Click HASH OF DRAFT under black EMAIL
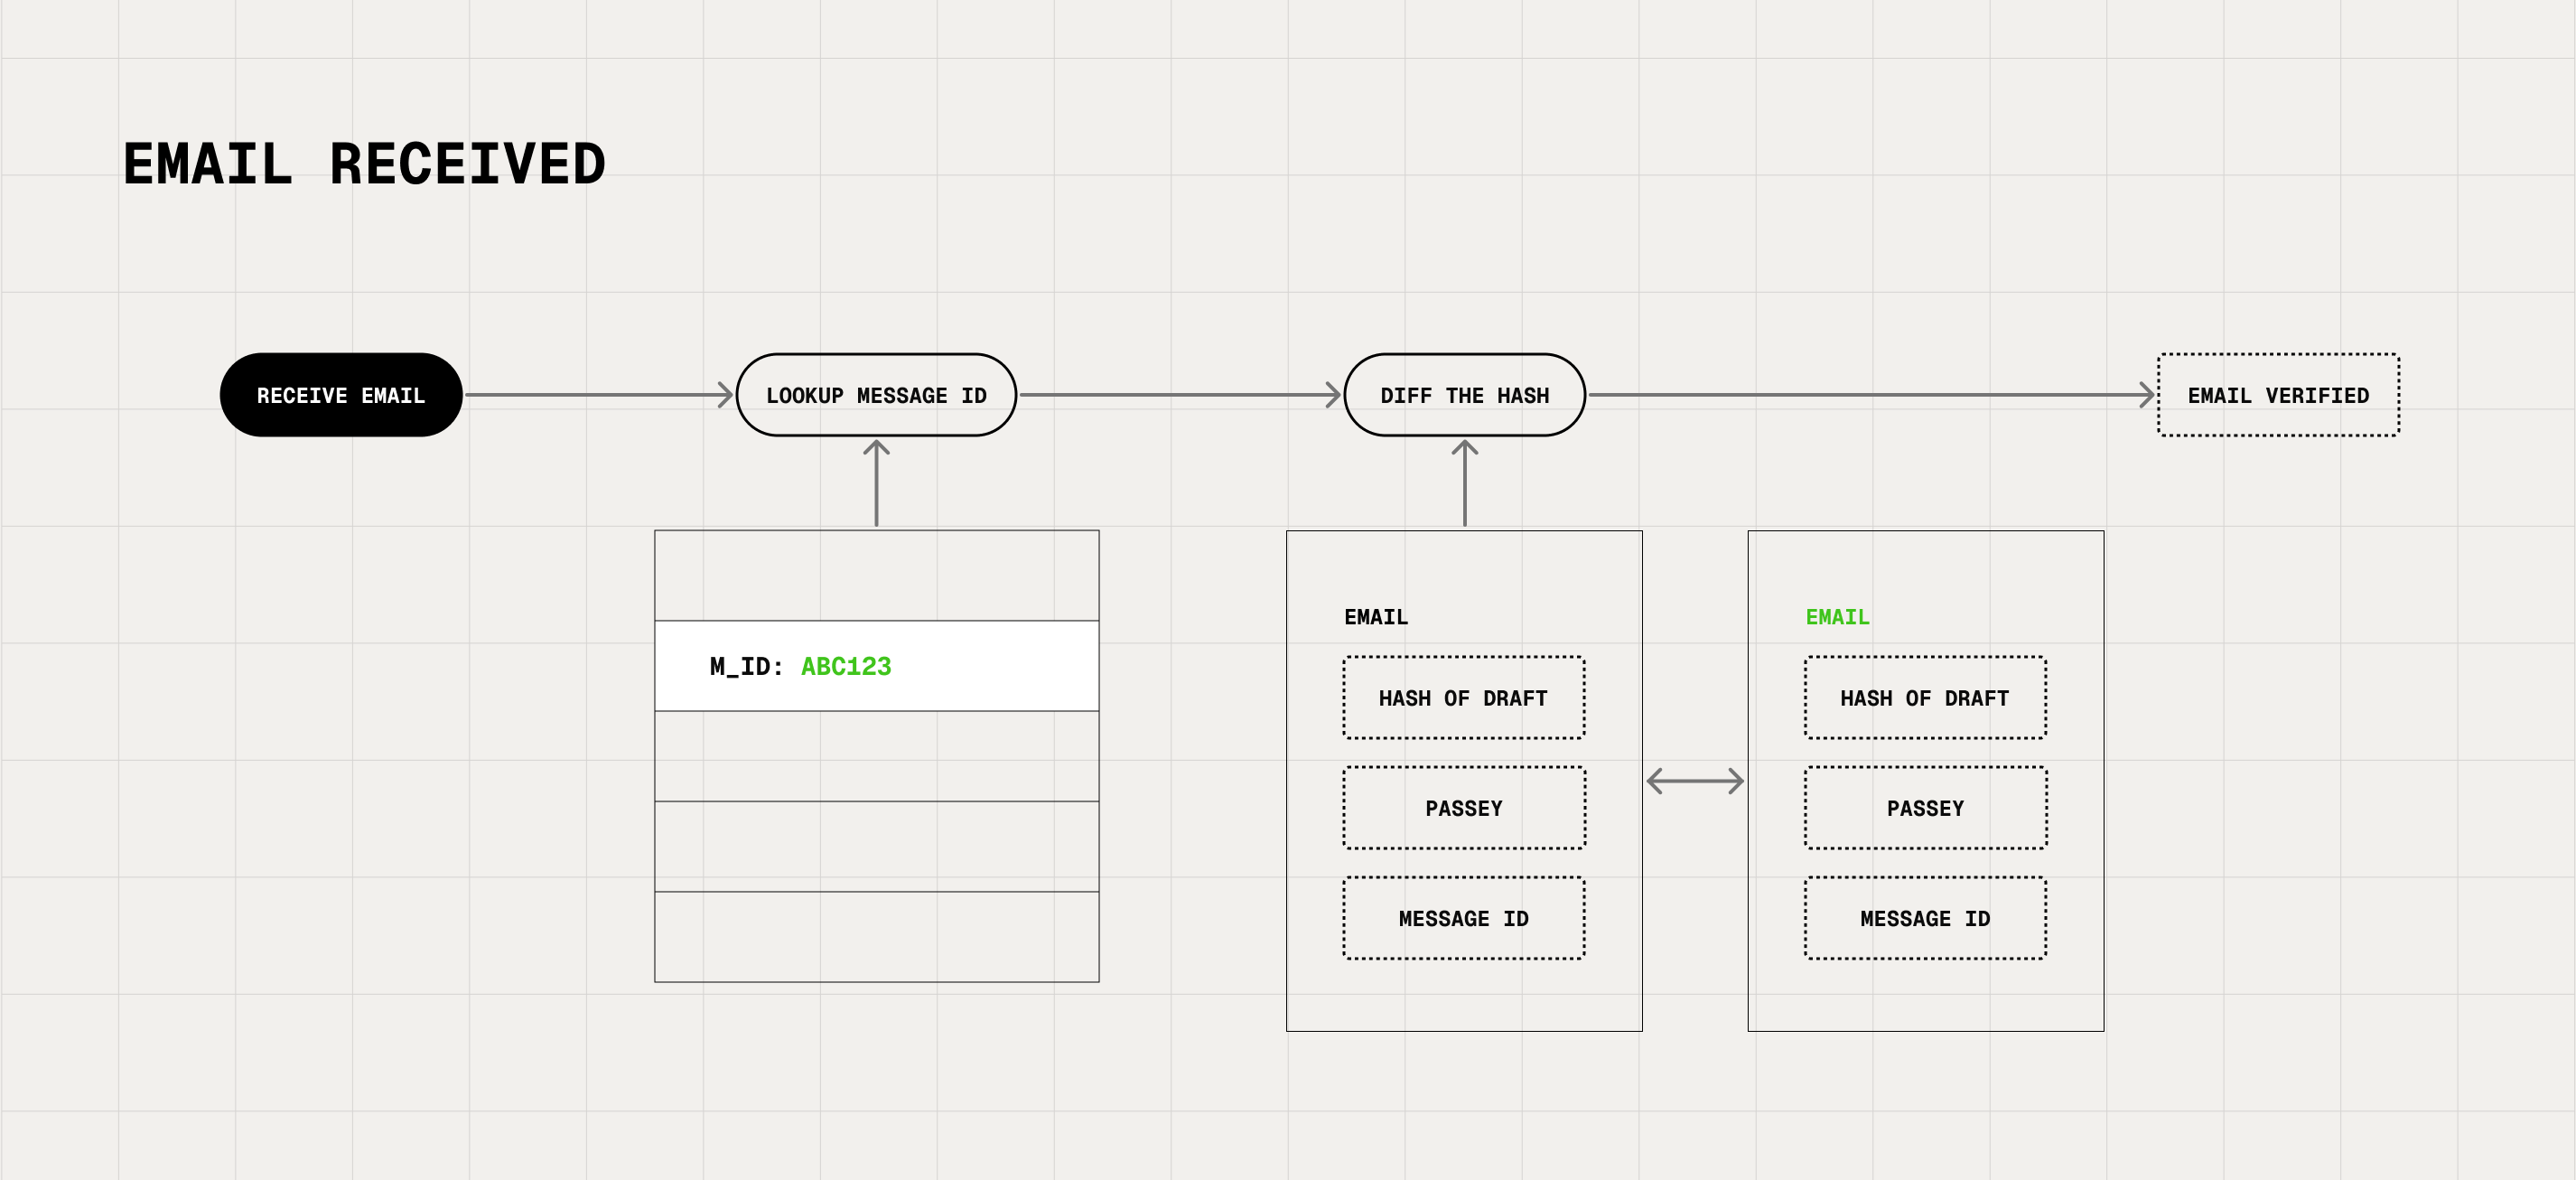The image size is (2576, 1180). (1464, 698)
